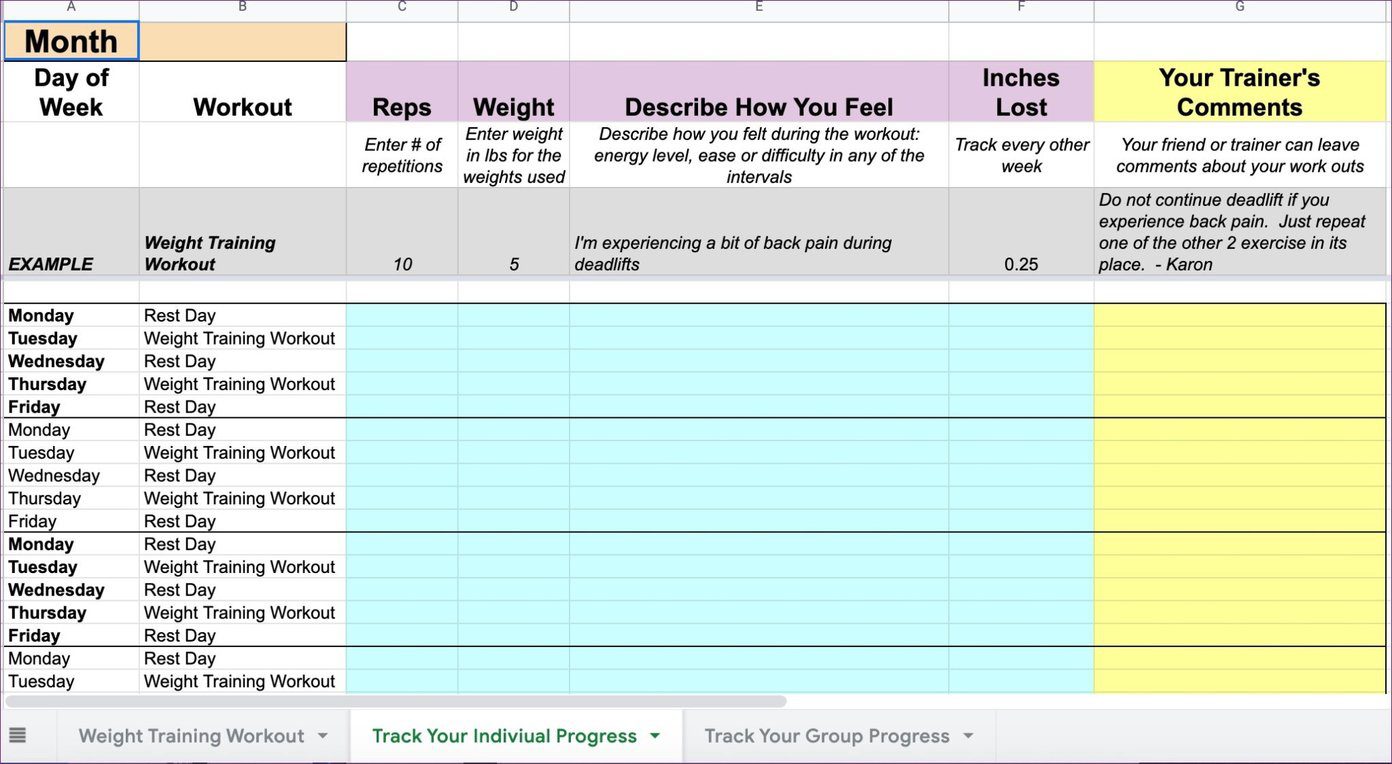The image size is (1392, 764).
Task: Select the "I'm experiencing a bit of back pain" cell
Action: 759,232
